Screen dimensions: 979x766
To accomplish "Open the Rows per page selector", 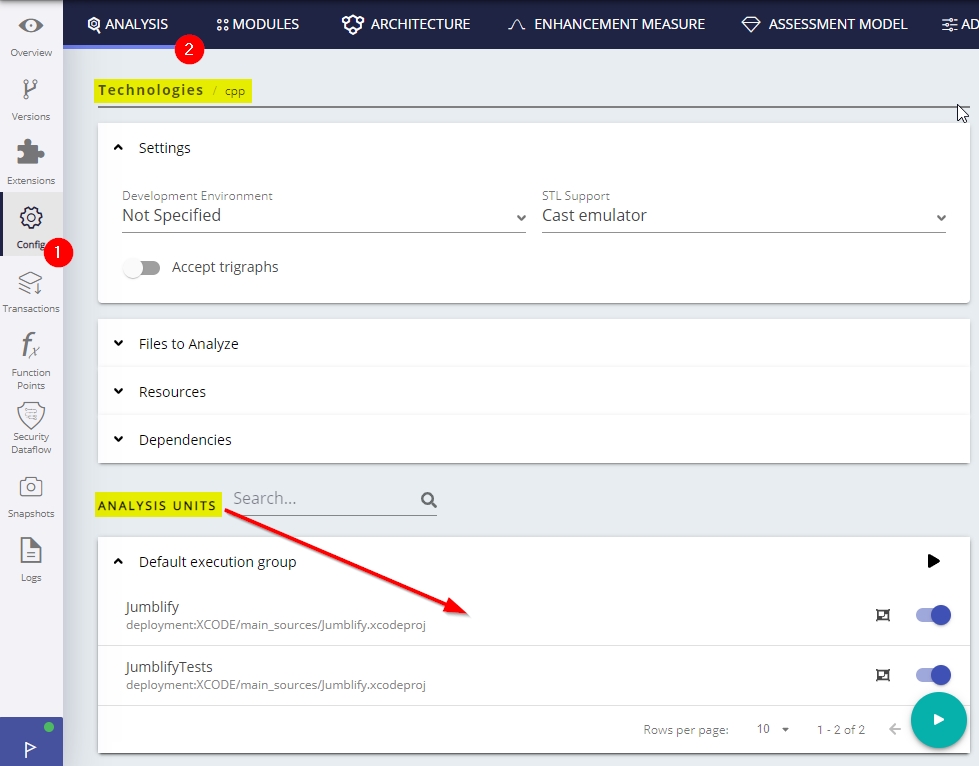I will pyautogui.click(x=773, y=729).
